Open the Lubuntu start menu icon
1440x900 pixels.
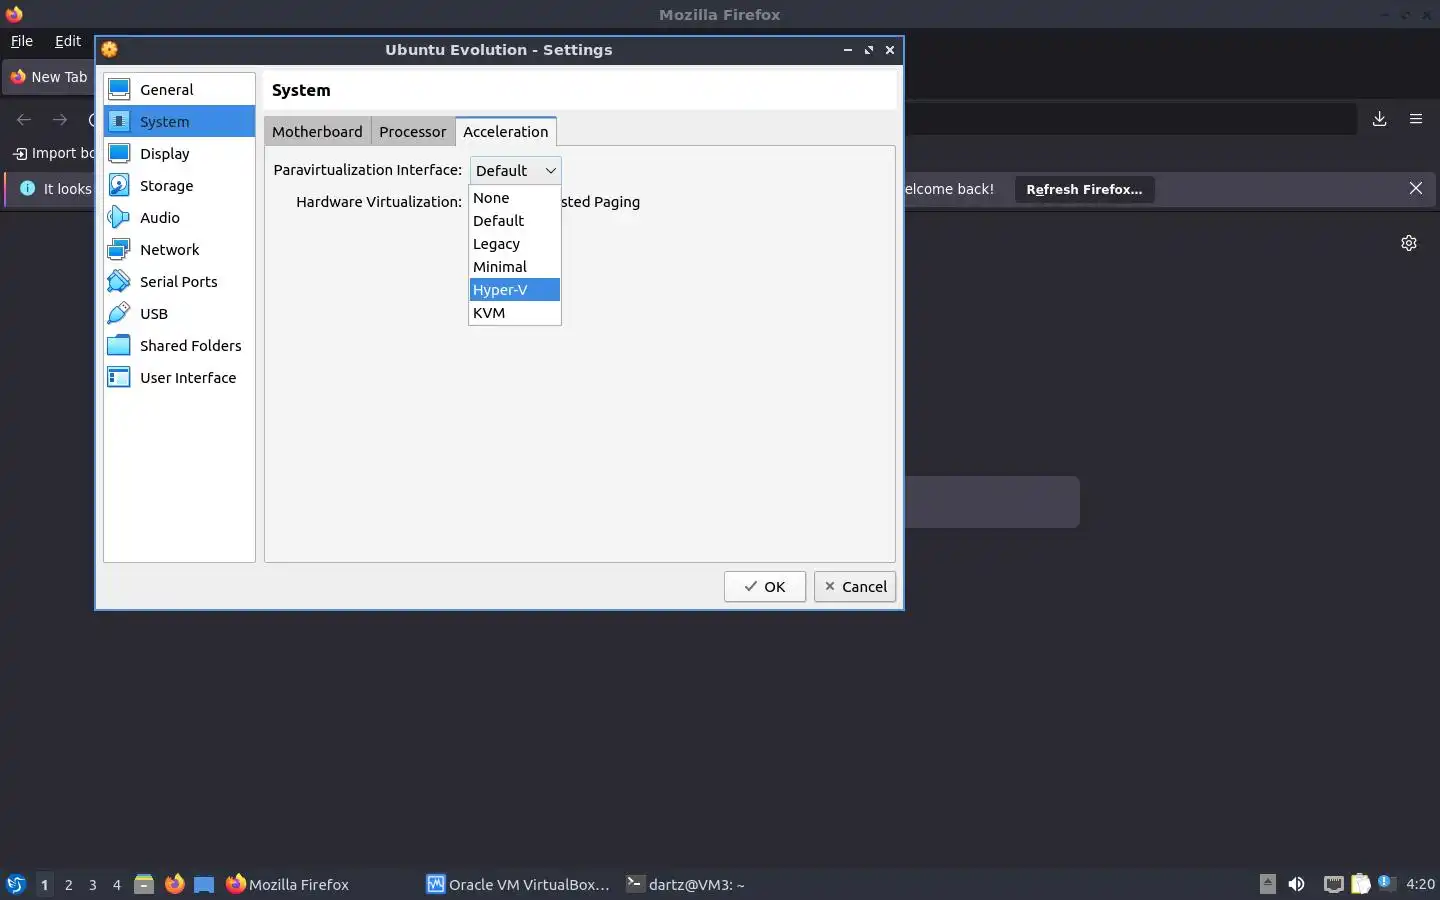coord(15,884)
